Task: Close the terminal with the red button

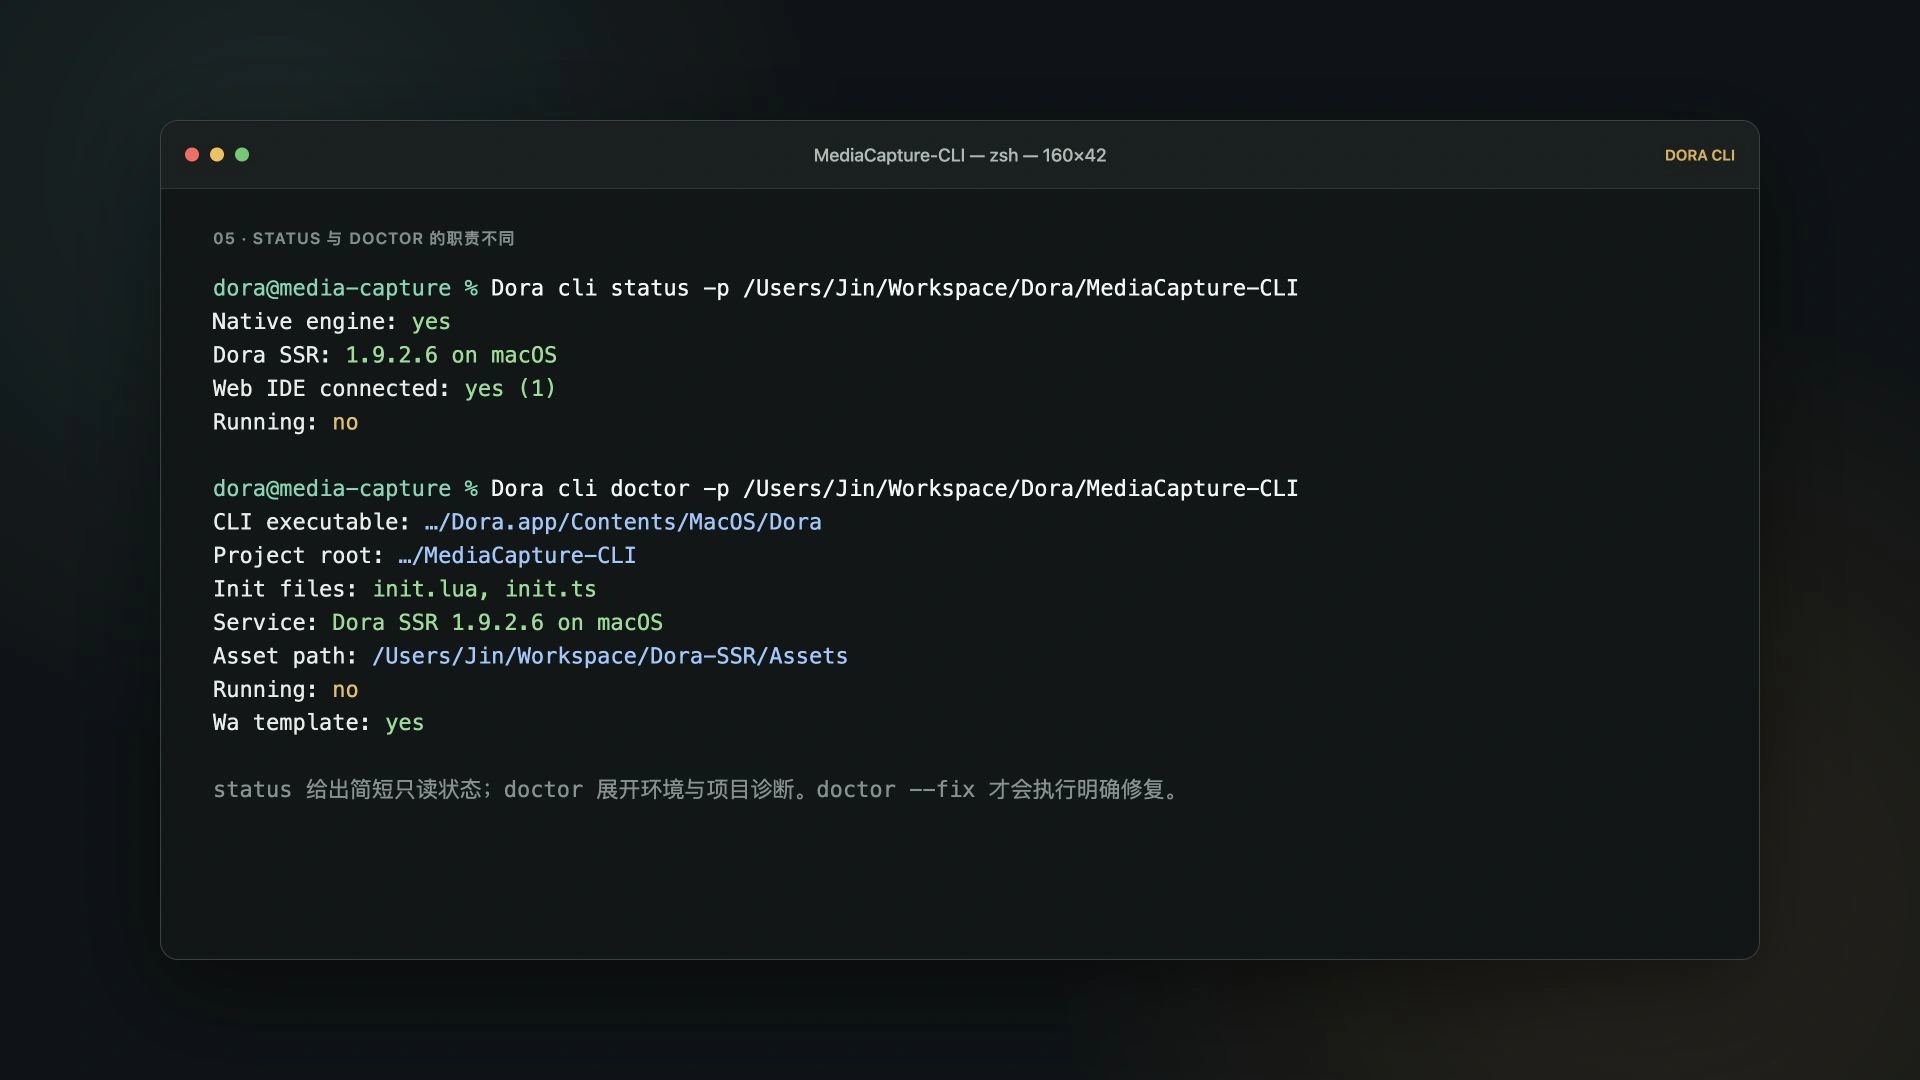Action: (192, 155)
